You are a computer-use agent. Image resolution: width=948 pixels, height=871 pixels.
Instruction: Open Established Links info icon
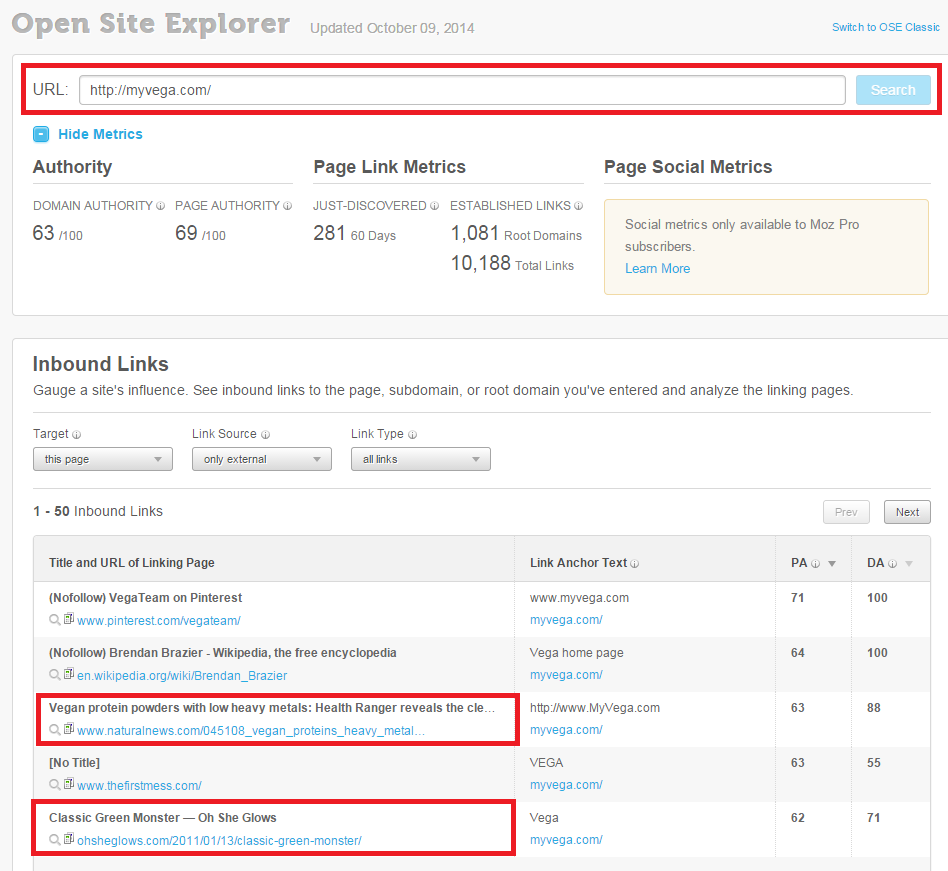579,206
